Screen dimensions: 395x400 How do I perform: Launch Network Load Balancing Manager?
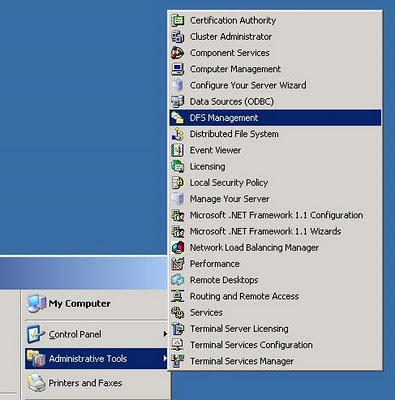[x=275, y=248]
